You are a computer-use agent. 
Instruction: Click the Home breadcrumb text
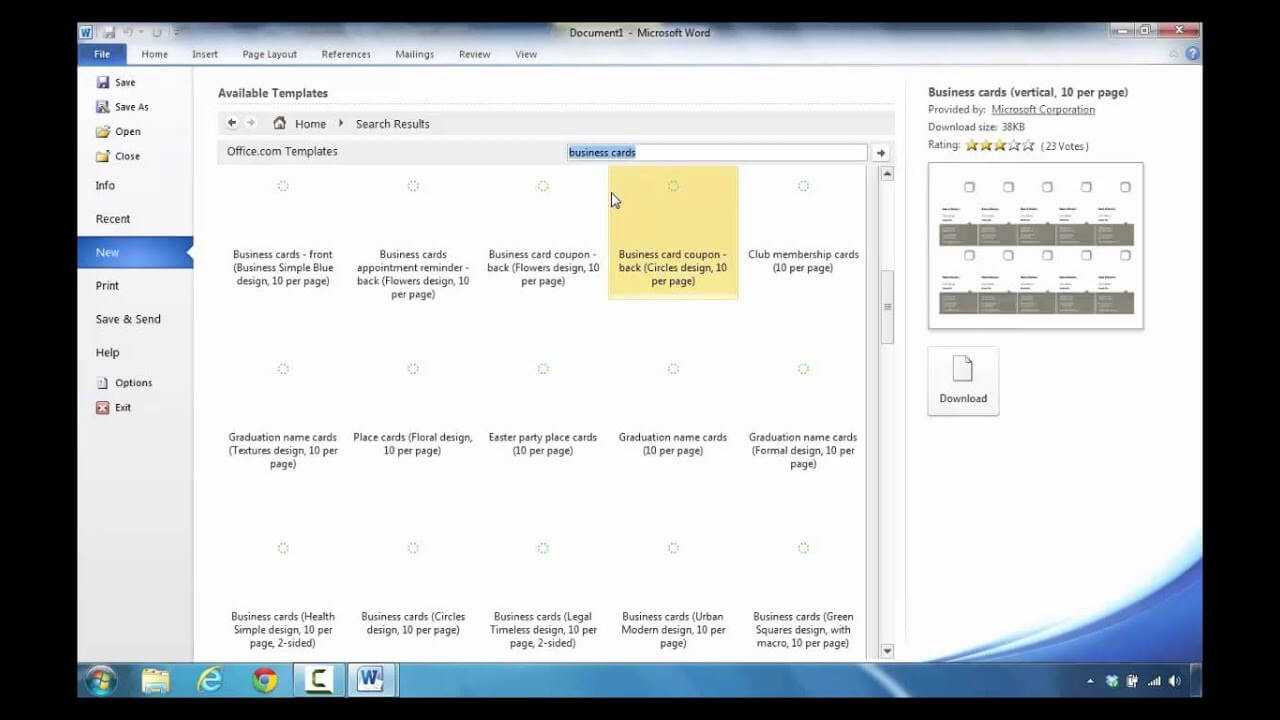coord(310,124)
